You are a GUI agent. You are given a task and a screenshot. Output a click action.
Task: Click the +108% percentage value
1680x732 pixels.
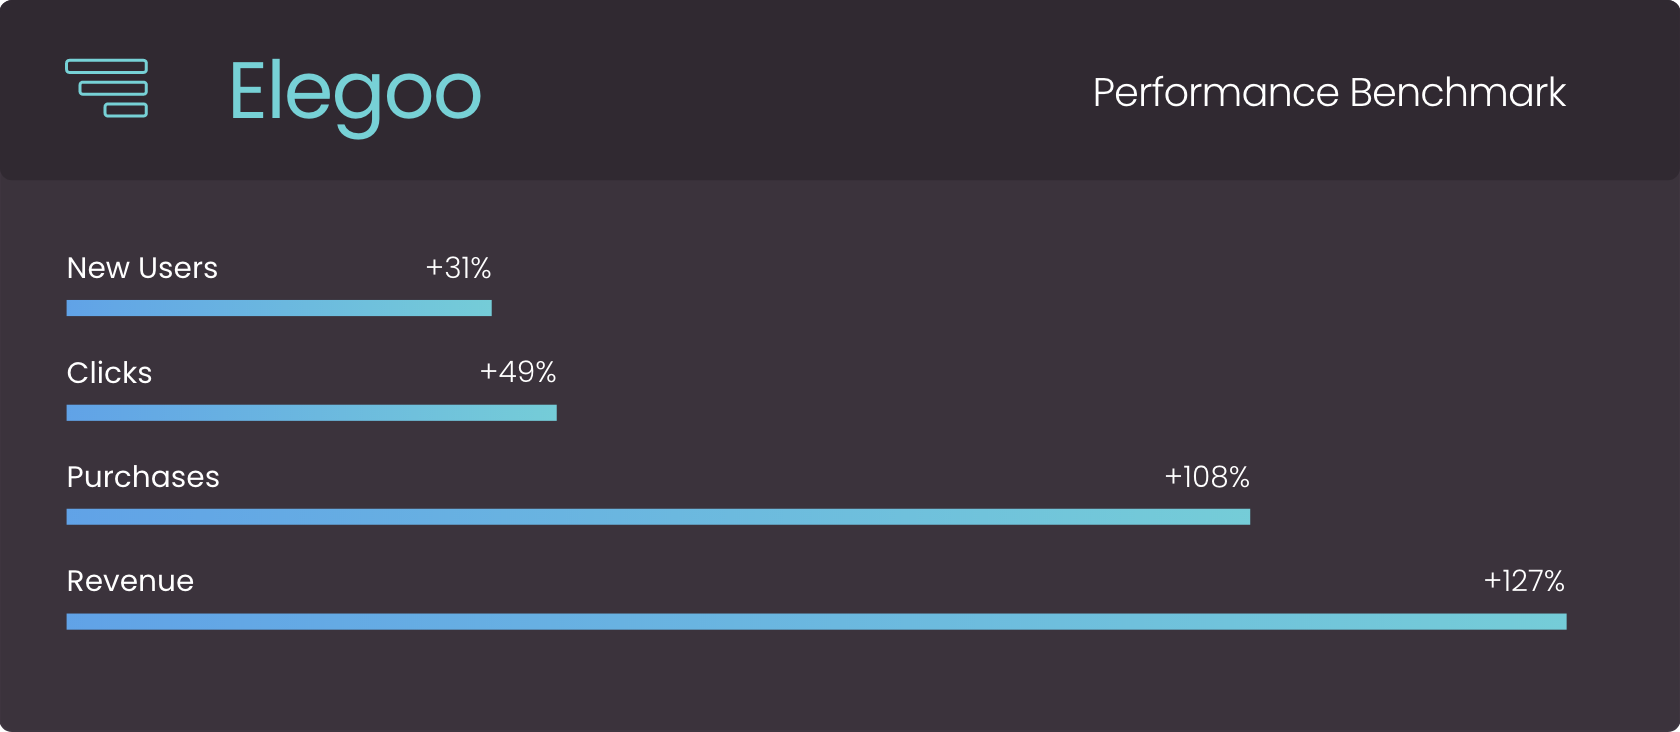[1206, 477]
